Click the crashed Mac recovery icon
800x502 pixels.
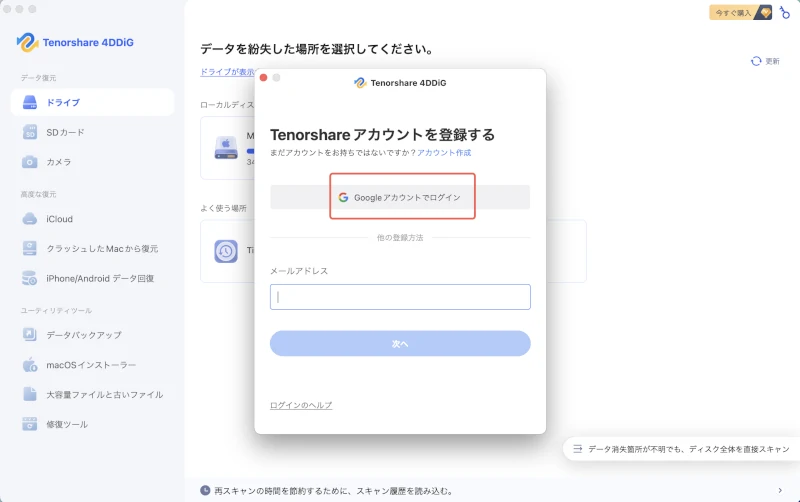tap(30, 248)
